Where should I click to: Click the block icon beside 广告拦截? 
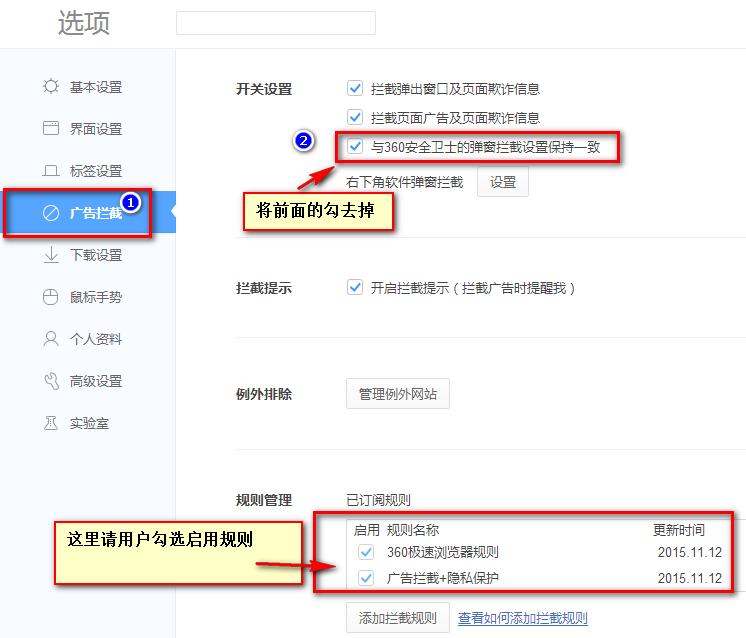click(51, 213)
